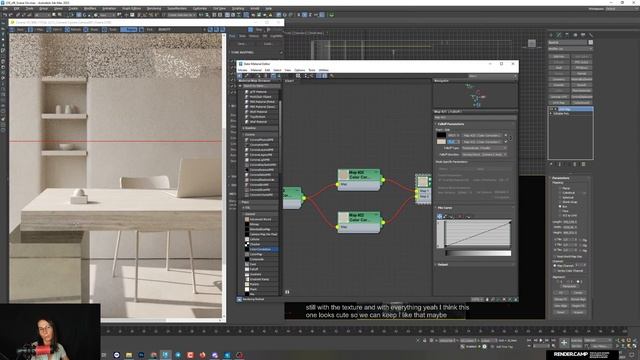Open the Motion tab in command panel
The height and width of the screenshot is (360, 640).
[x=575, y=35]
